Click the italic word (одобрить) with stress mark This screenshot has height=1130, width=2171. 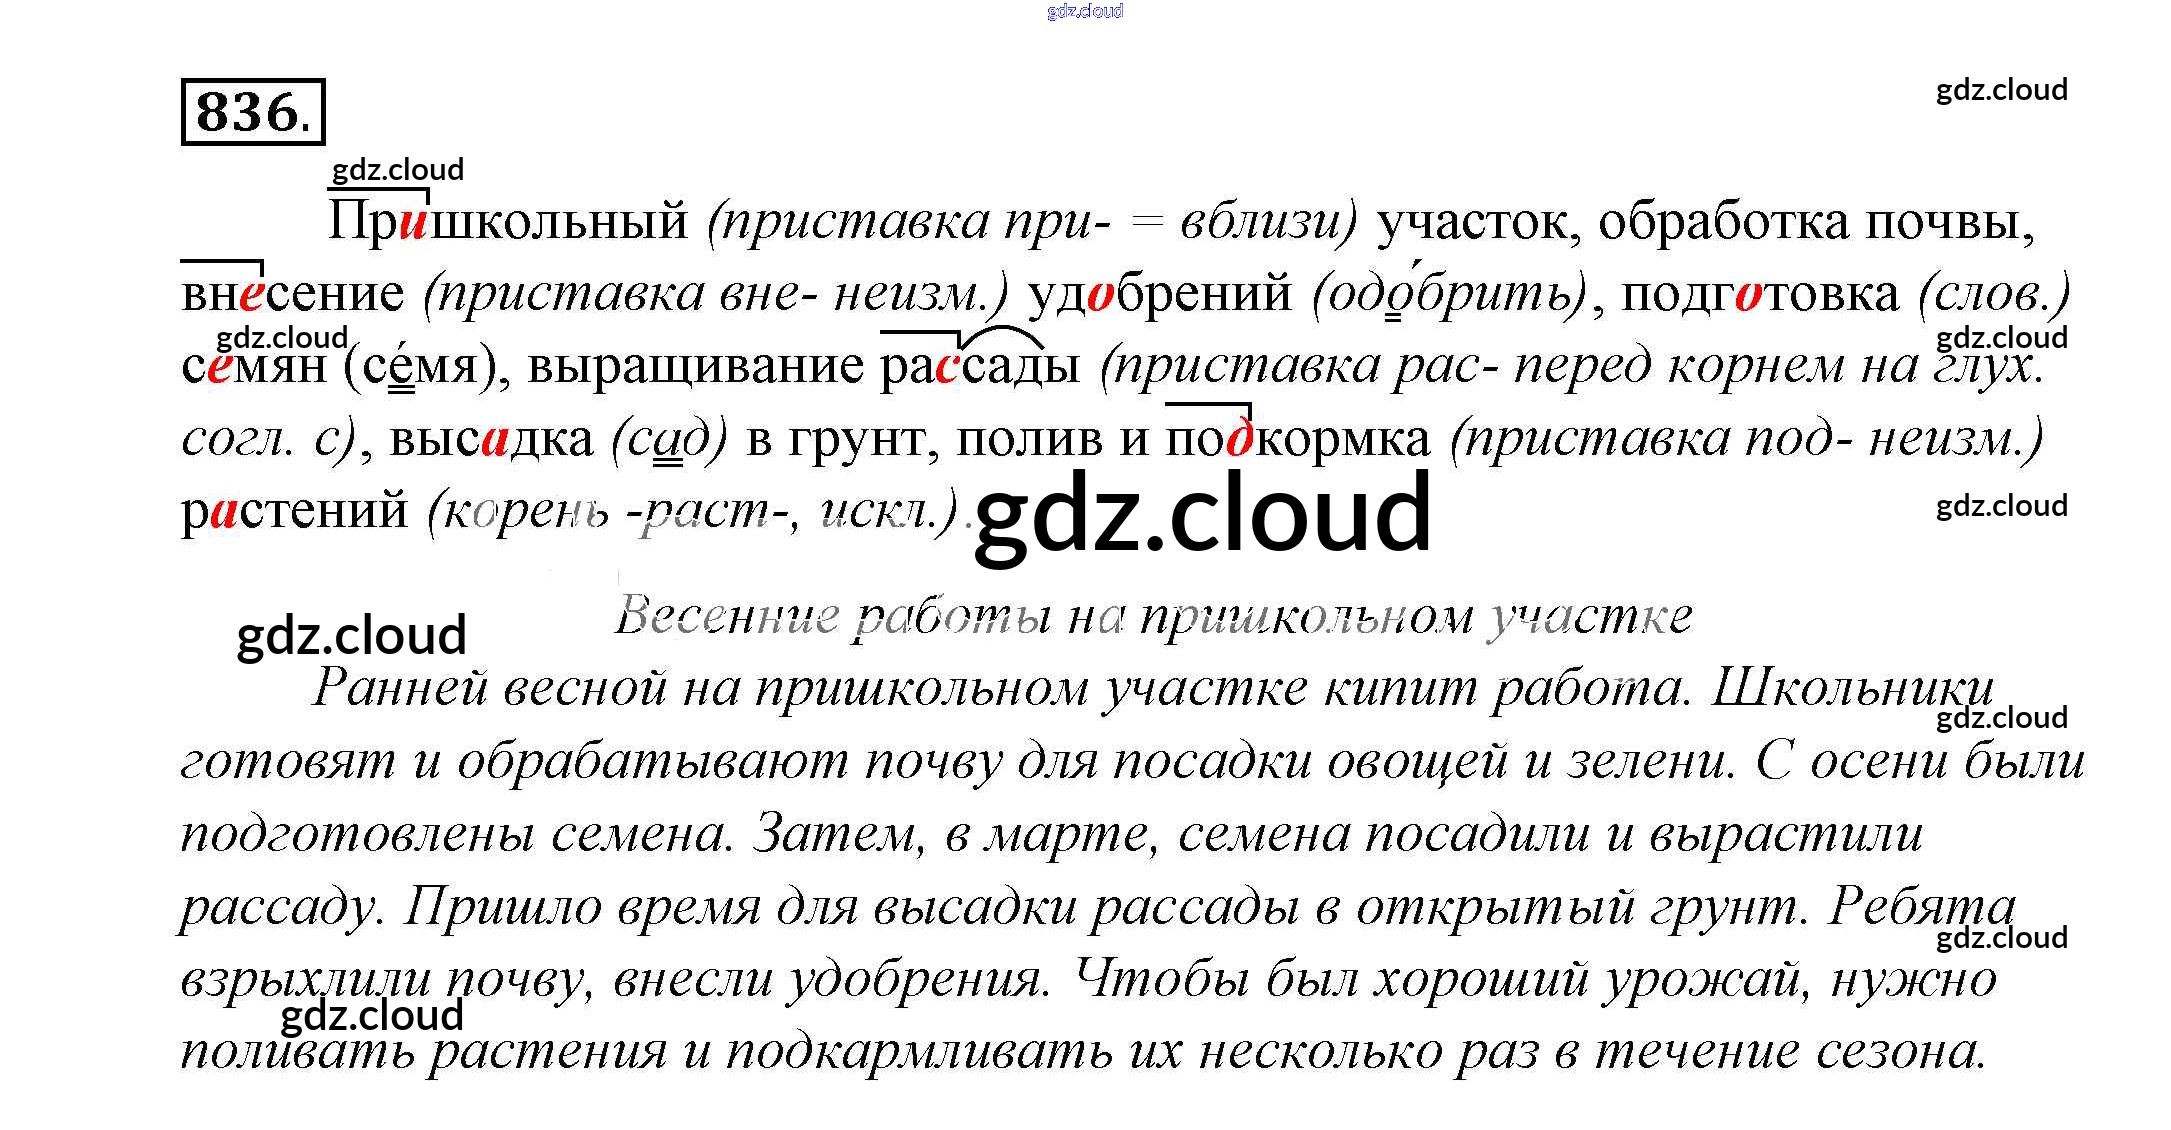pos(1449,294)
